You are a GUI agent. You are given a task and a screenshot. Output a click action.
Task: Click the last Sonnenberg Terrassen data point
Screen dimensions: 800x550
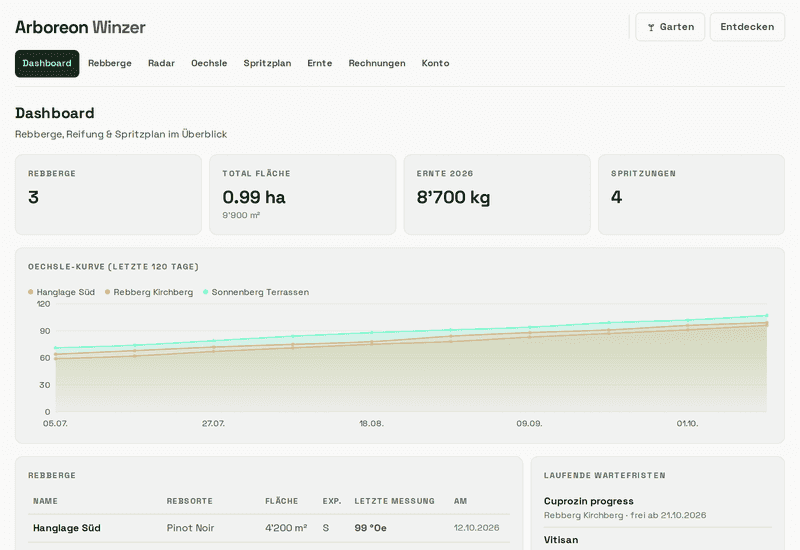pyautogui.click(x=766, y=315)
